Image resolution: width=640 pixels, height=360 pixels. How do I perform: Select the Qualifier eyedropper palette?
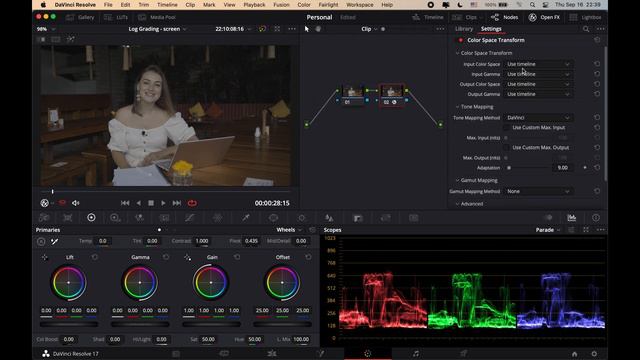coord(245,218)
